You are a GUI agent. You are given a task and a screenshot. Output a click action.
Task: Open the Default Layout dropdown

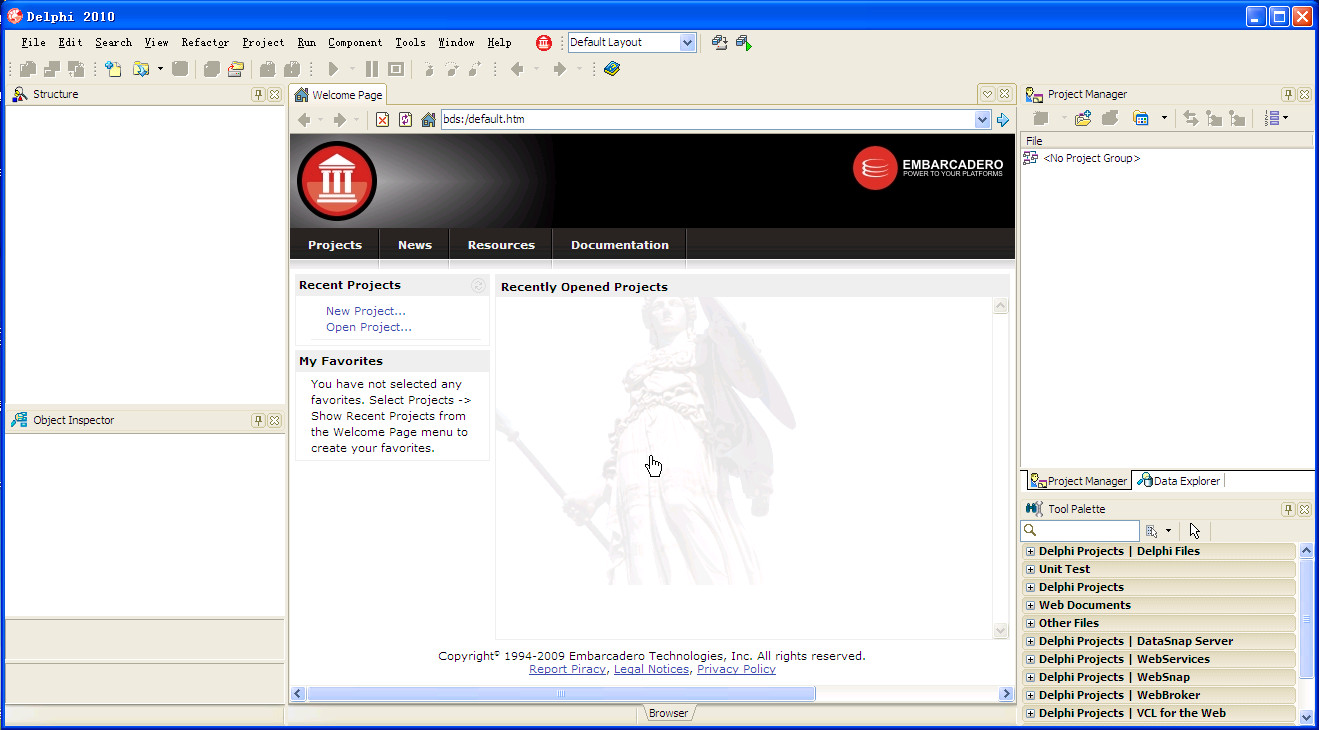point(687,42)
